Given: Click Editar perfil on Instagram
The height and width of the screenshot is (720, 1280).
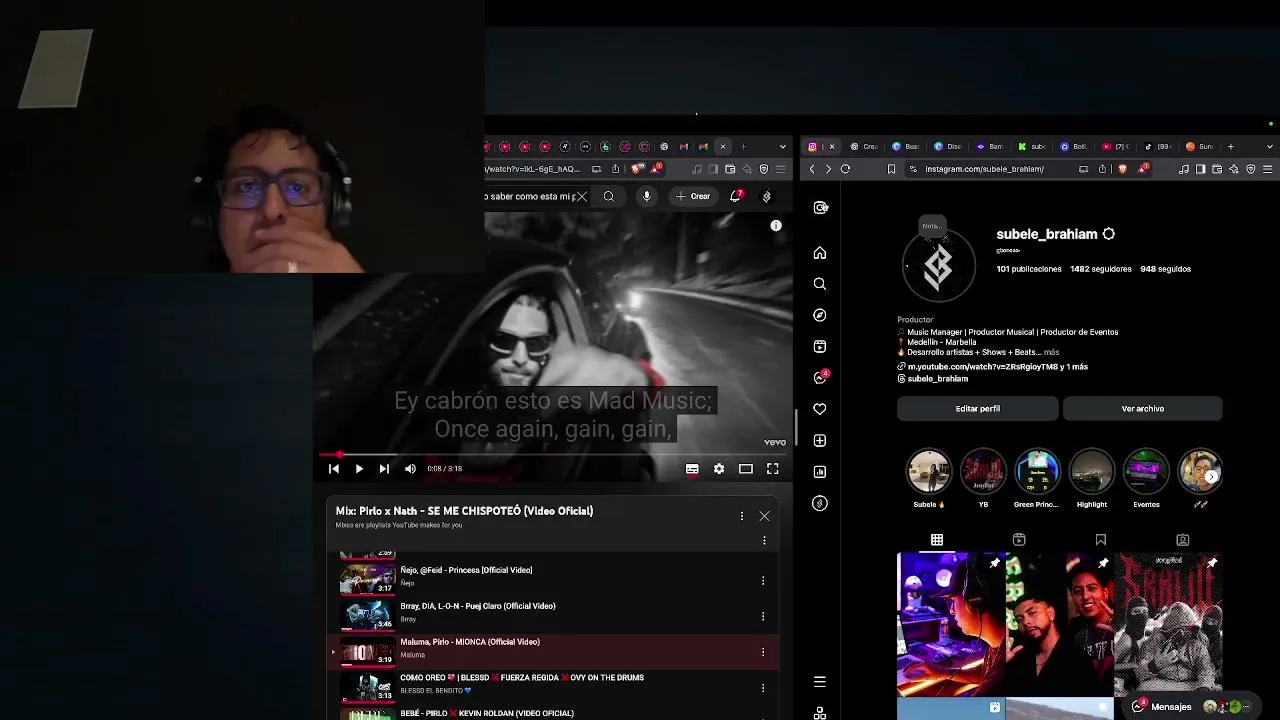Looking at the screenshot, I should click(977, 408).
